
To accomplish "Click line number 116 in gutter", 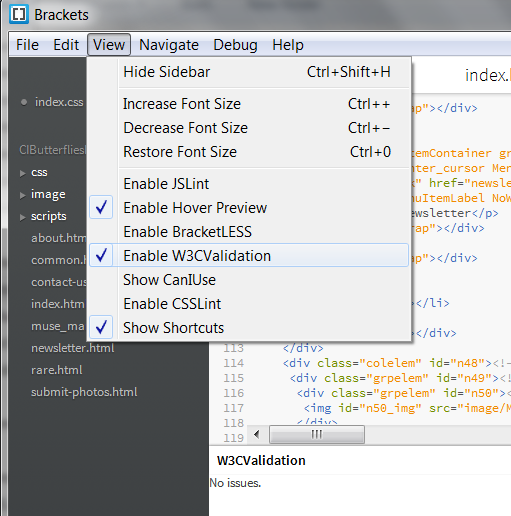I will pos(233,393).
